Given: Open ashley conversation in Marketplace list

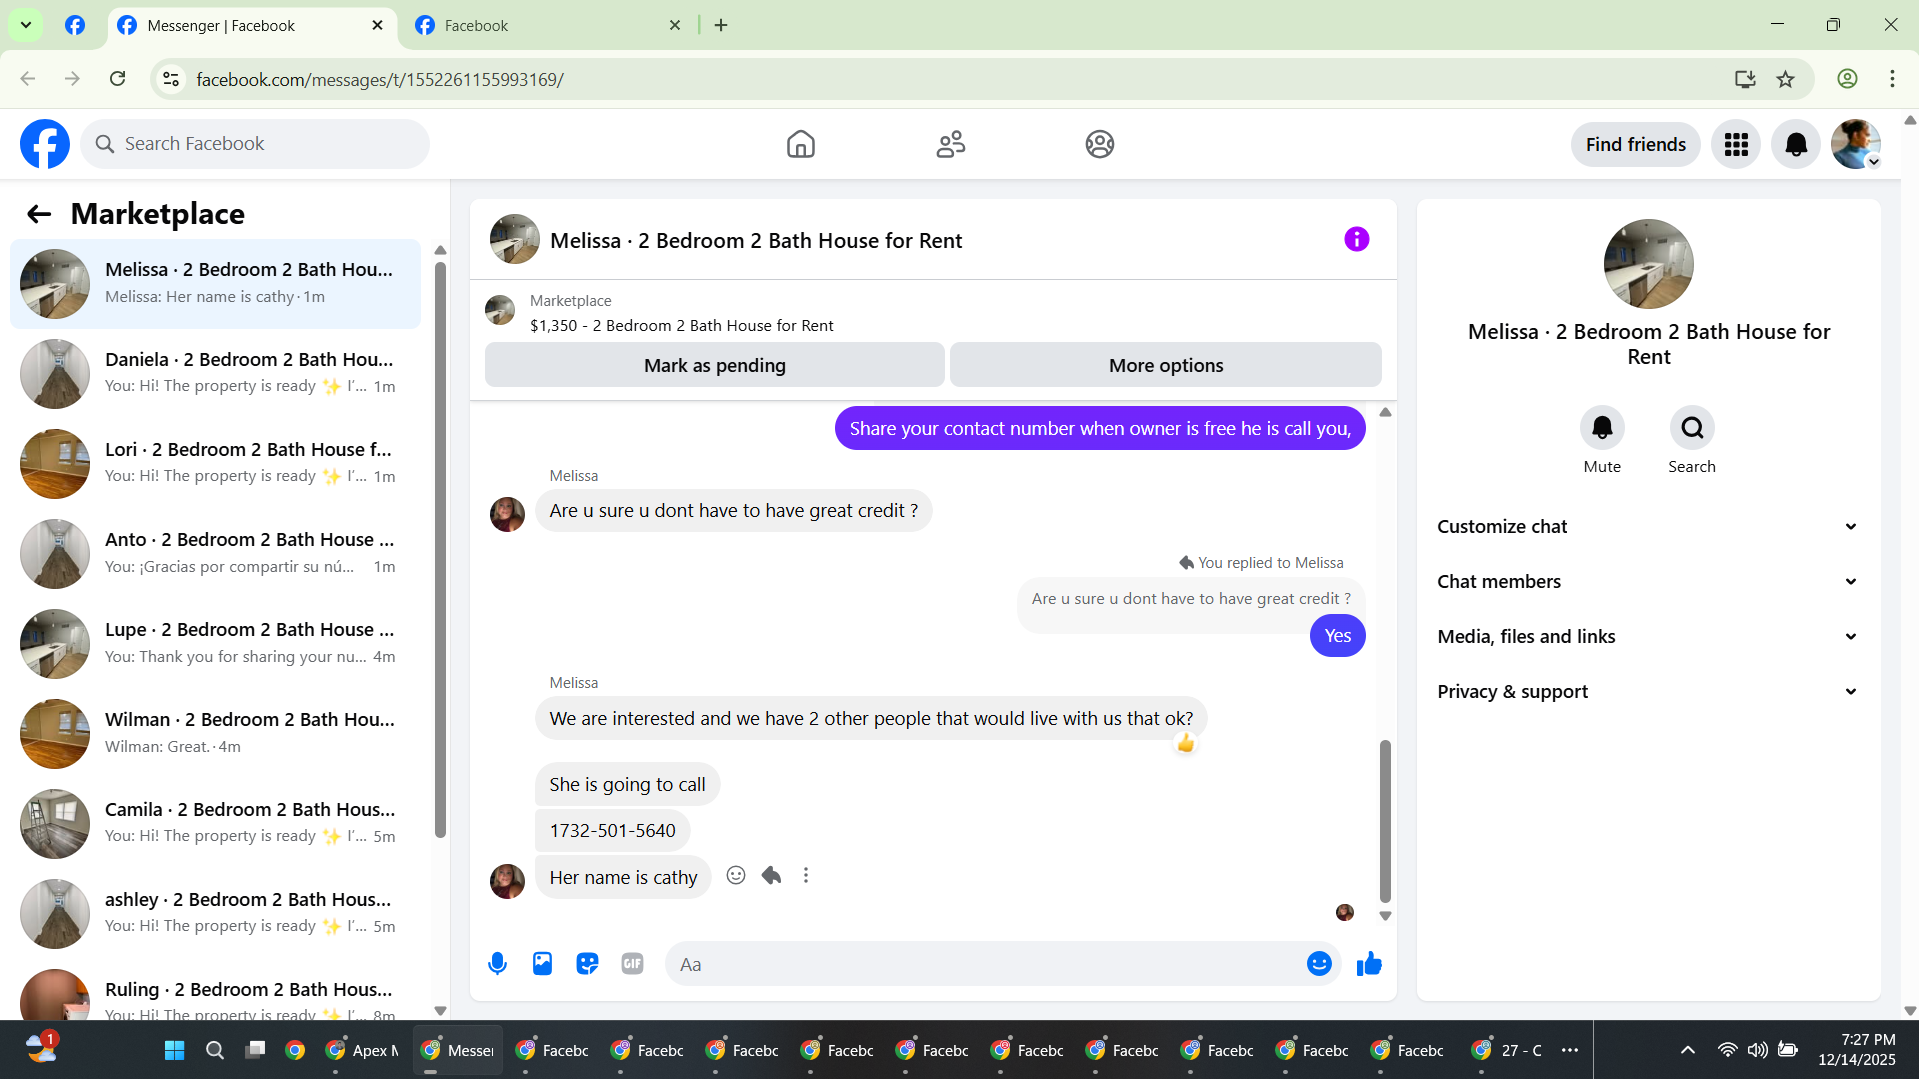Looking at the screenshot, I should coord(215,913).
